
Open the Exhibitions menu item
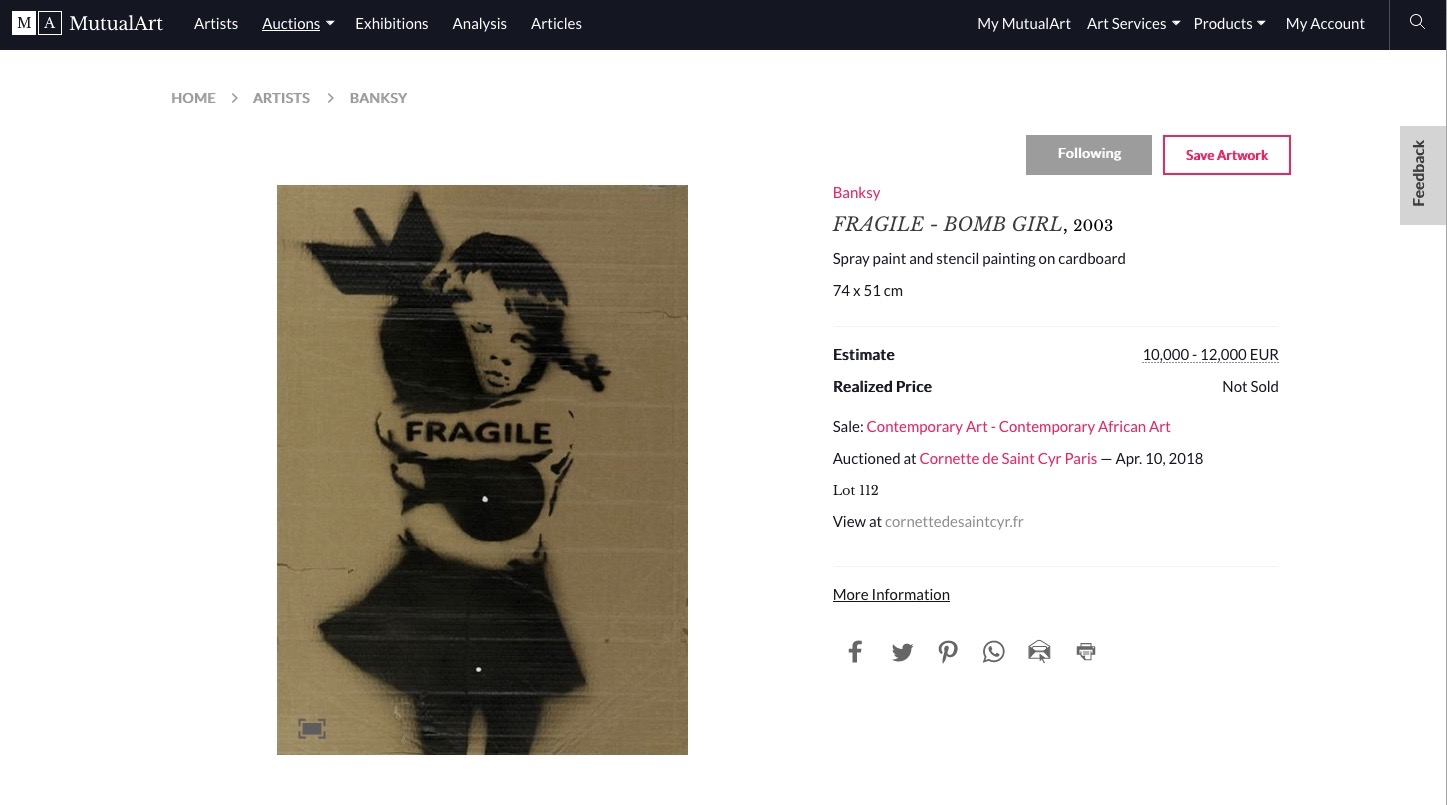coord(392,23)
